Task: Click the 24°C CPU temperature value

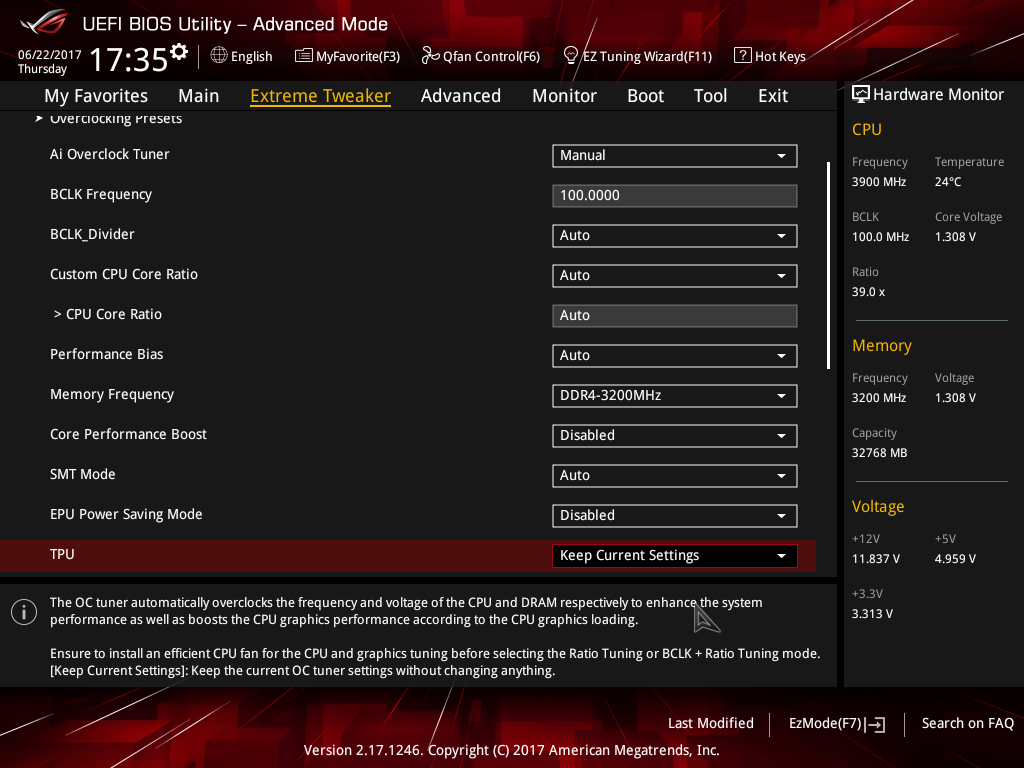Action: (x=948, y=182)
